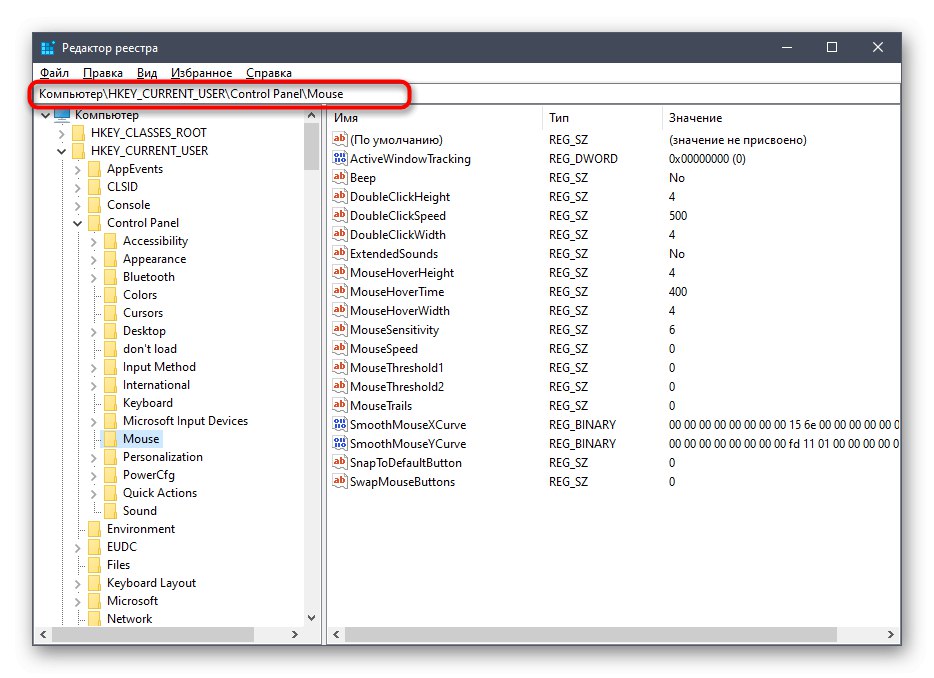Click the Sound folder icon
934x678 pixels.
click(x=110, y=511)
